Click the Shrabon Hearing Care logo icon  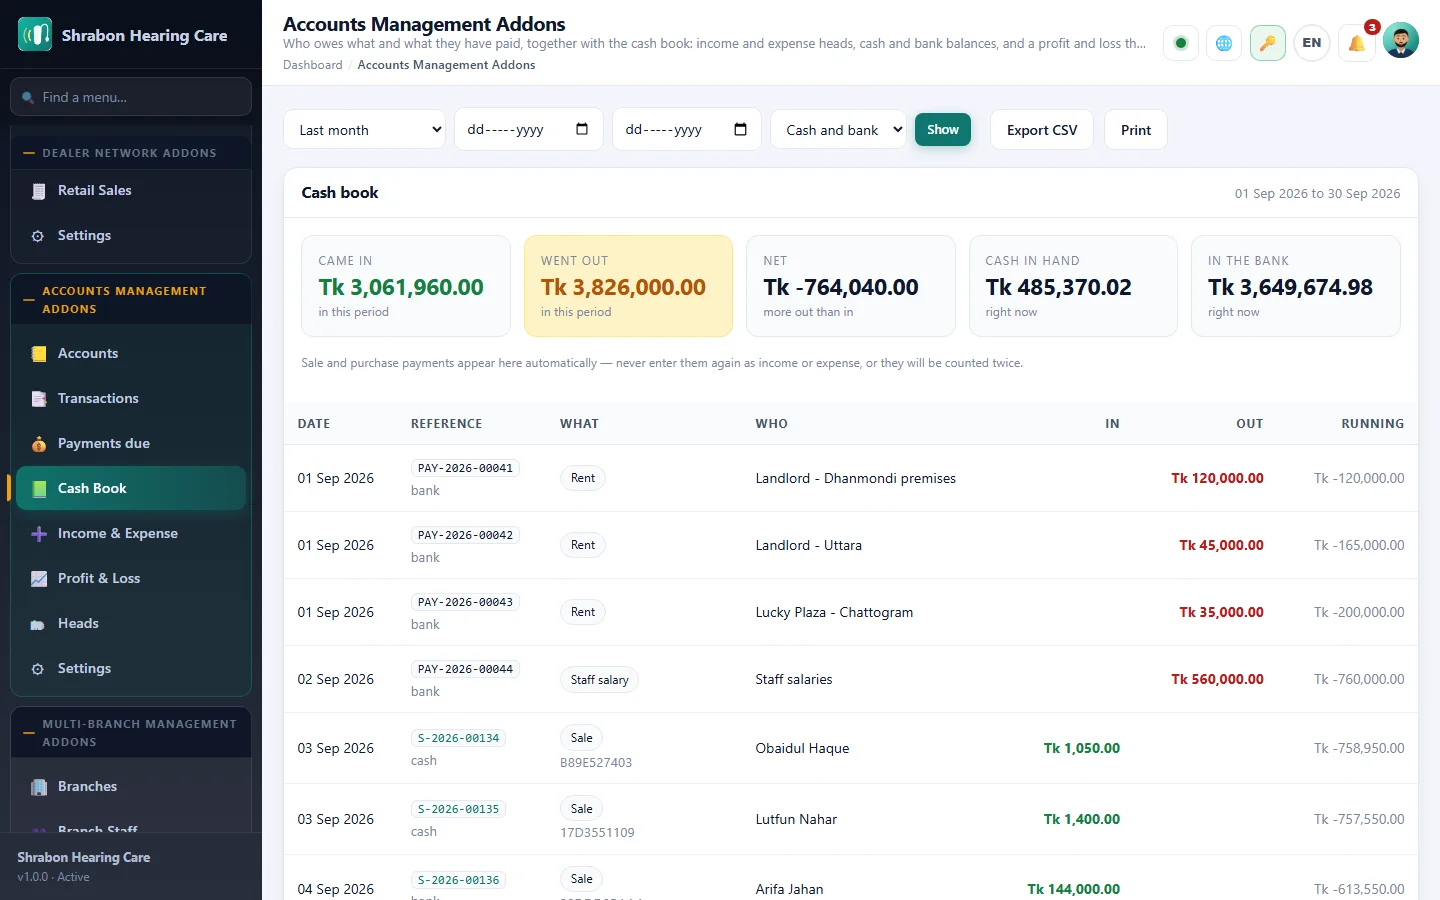tap(35, 35)
